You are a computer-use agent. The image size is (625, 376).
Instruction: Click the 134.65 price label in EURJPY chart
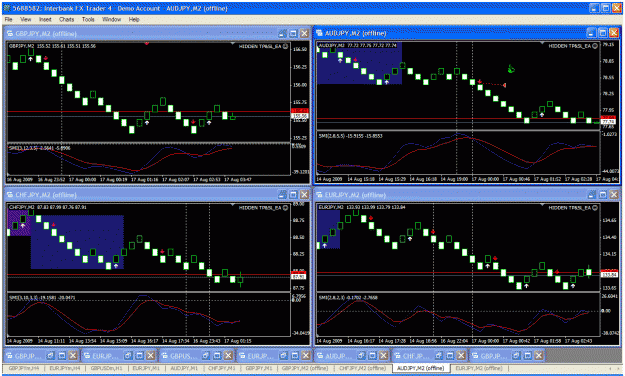point(610,220)
